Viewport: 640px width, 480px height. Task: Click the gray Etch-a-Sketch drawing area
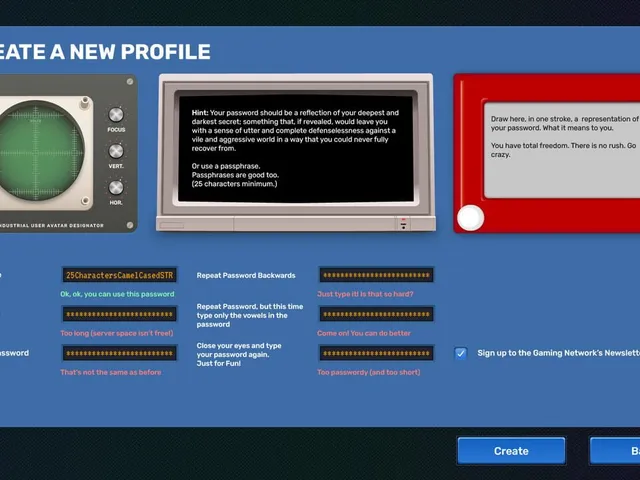[x=562, y=150]
